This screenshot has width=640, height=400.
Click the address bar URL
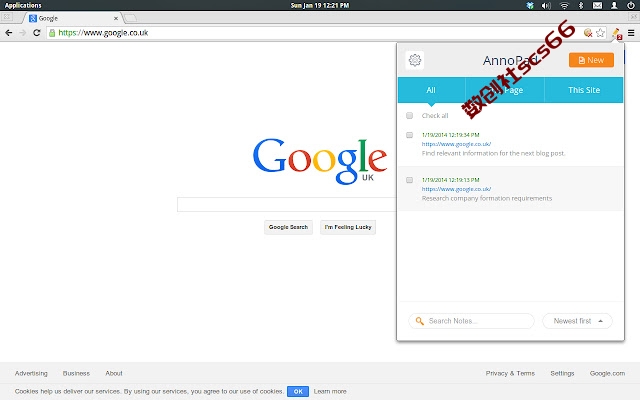103,33
